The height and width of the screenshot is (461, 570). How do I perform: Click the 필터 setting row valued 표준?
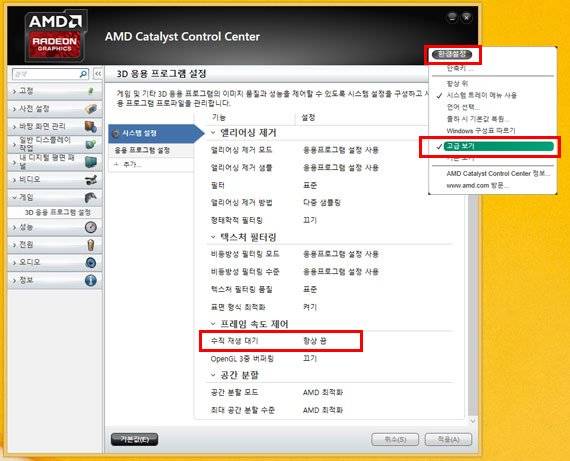[329, 185]
